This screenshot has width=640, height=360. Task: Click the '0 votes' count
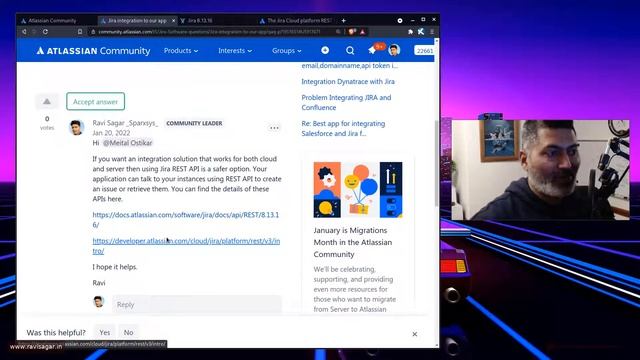[47, 123]
